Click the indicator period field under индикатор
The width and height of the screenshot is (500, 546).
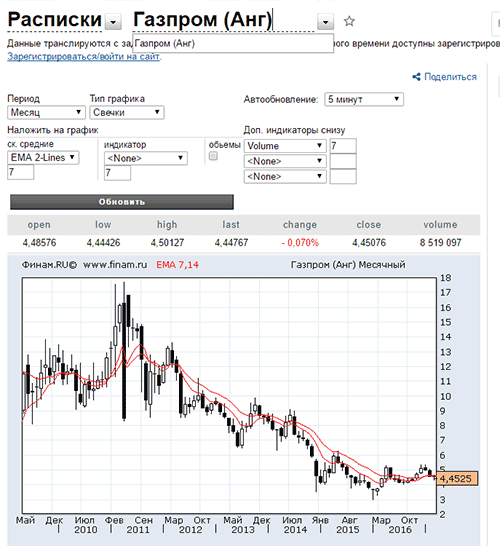[x=117, y=173]
